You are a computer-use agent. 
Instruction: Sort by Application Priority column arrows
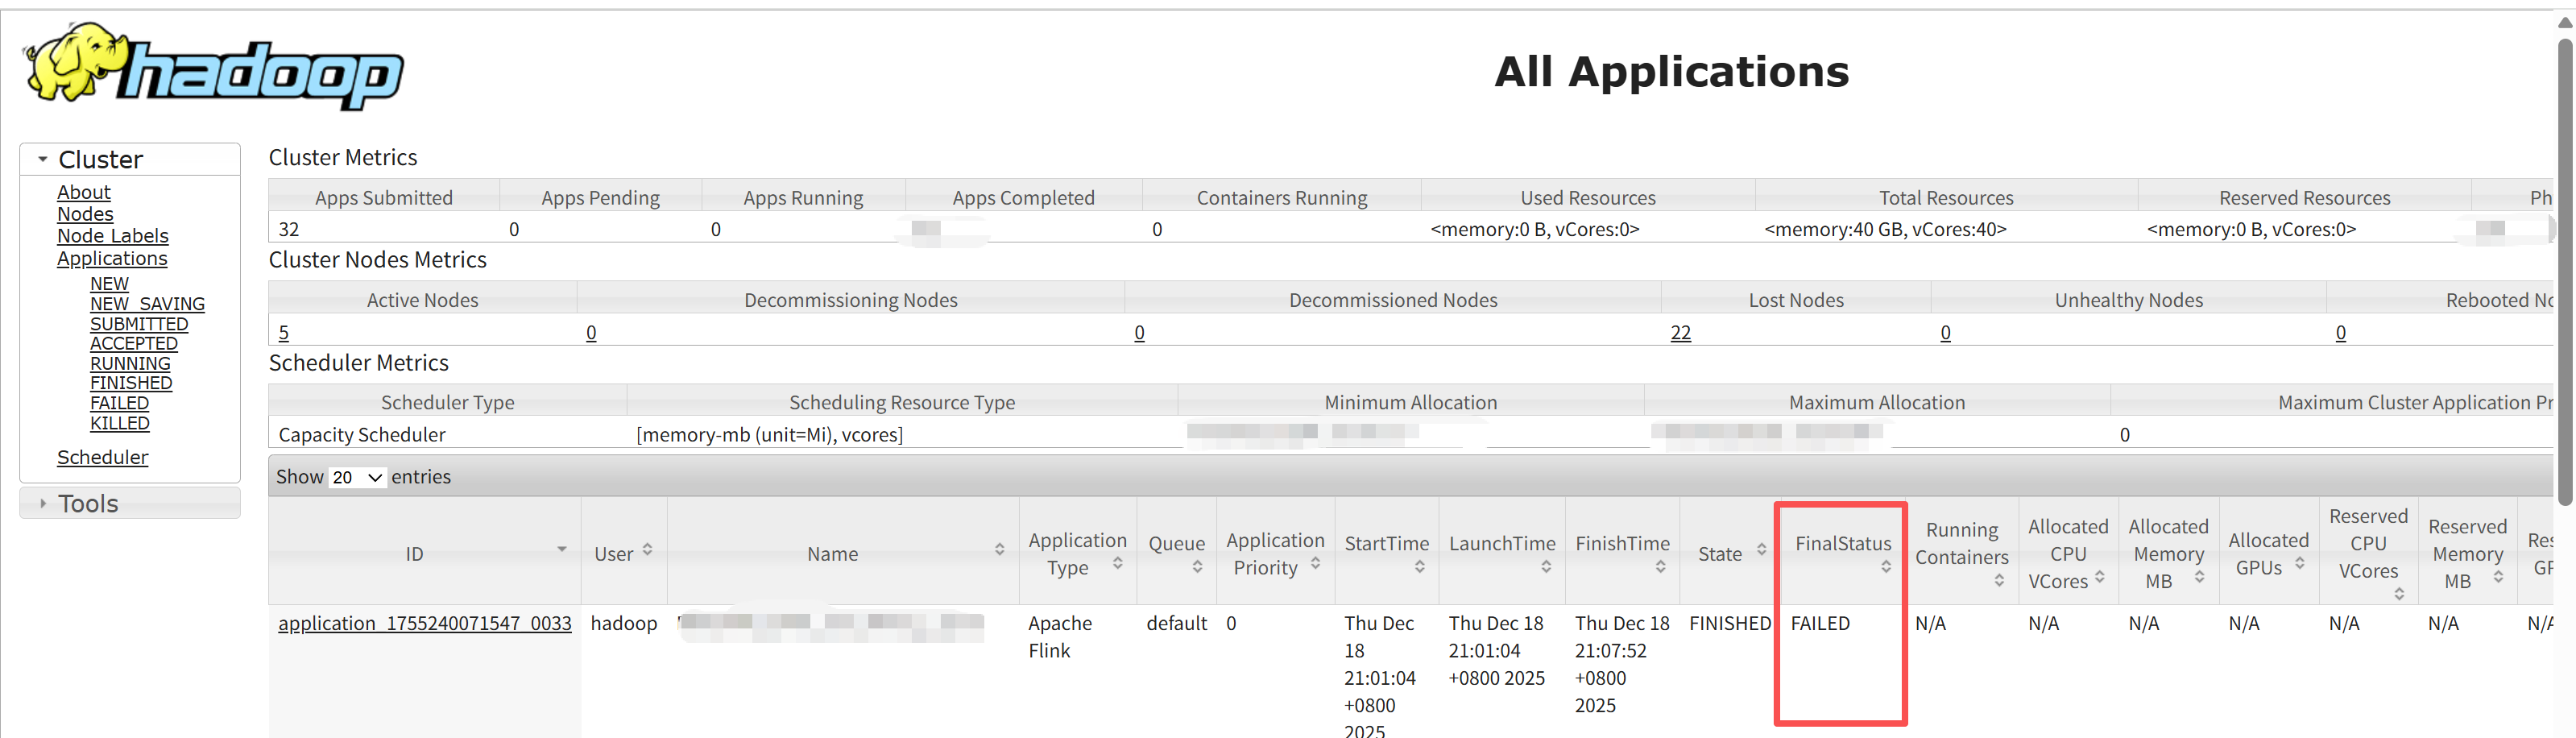(1315, 563)
